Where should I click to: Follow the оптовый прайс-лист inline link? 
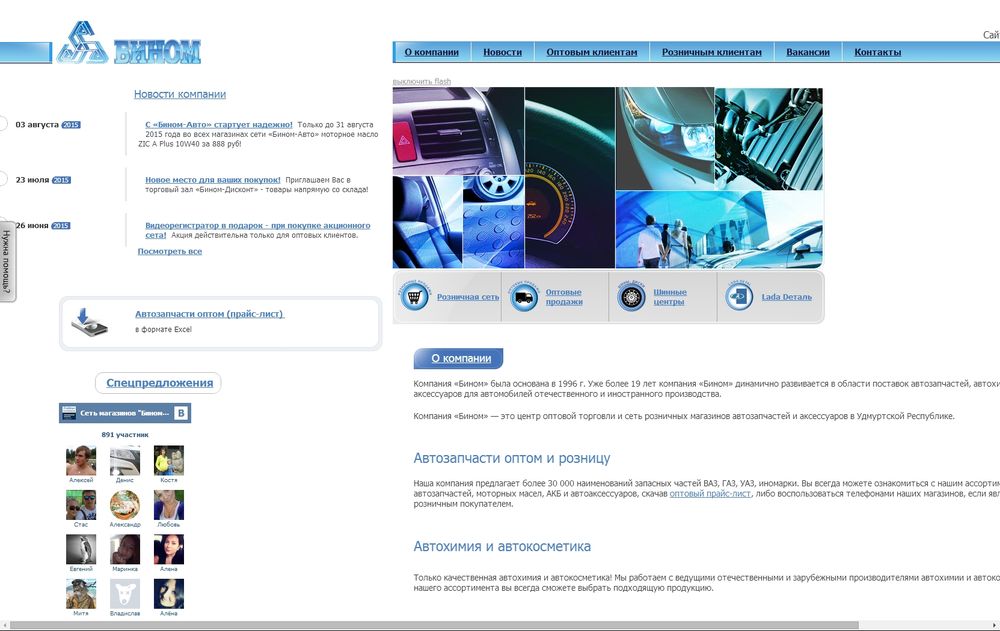coord(710,494)
